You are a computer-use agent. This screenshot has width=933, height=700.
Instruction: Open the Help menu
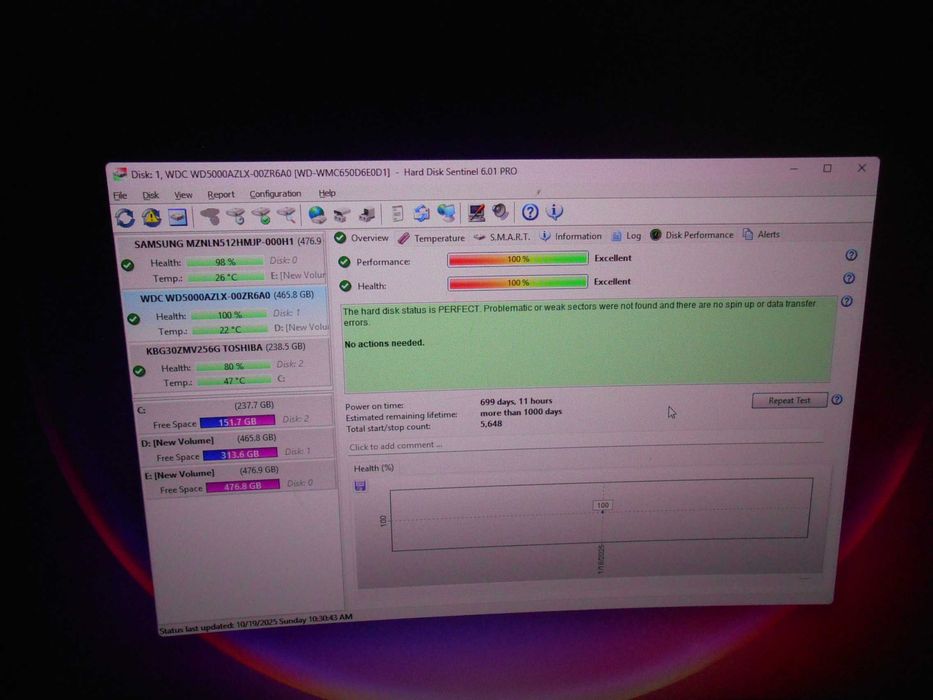(x=327, y=193)
